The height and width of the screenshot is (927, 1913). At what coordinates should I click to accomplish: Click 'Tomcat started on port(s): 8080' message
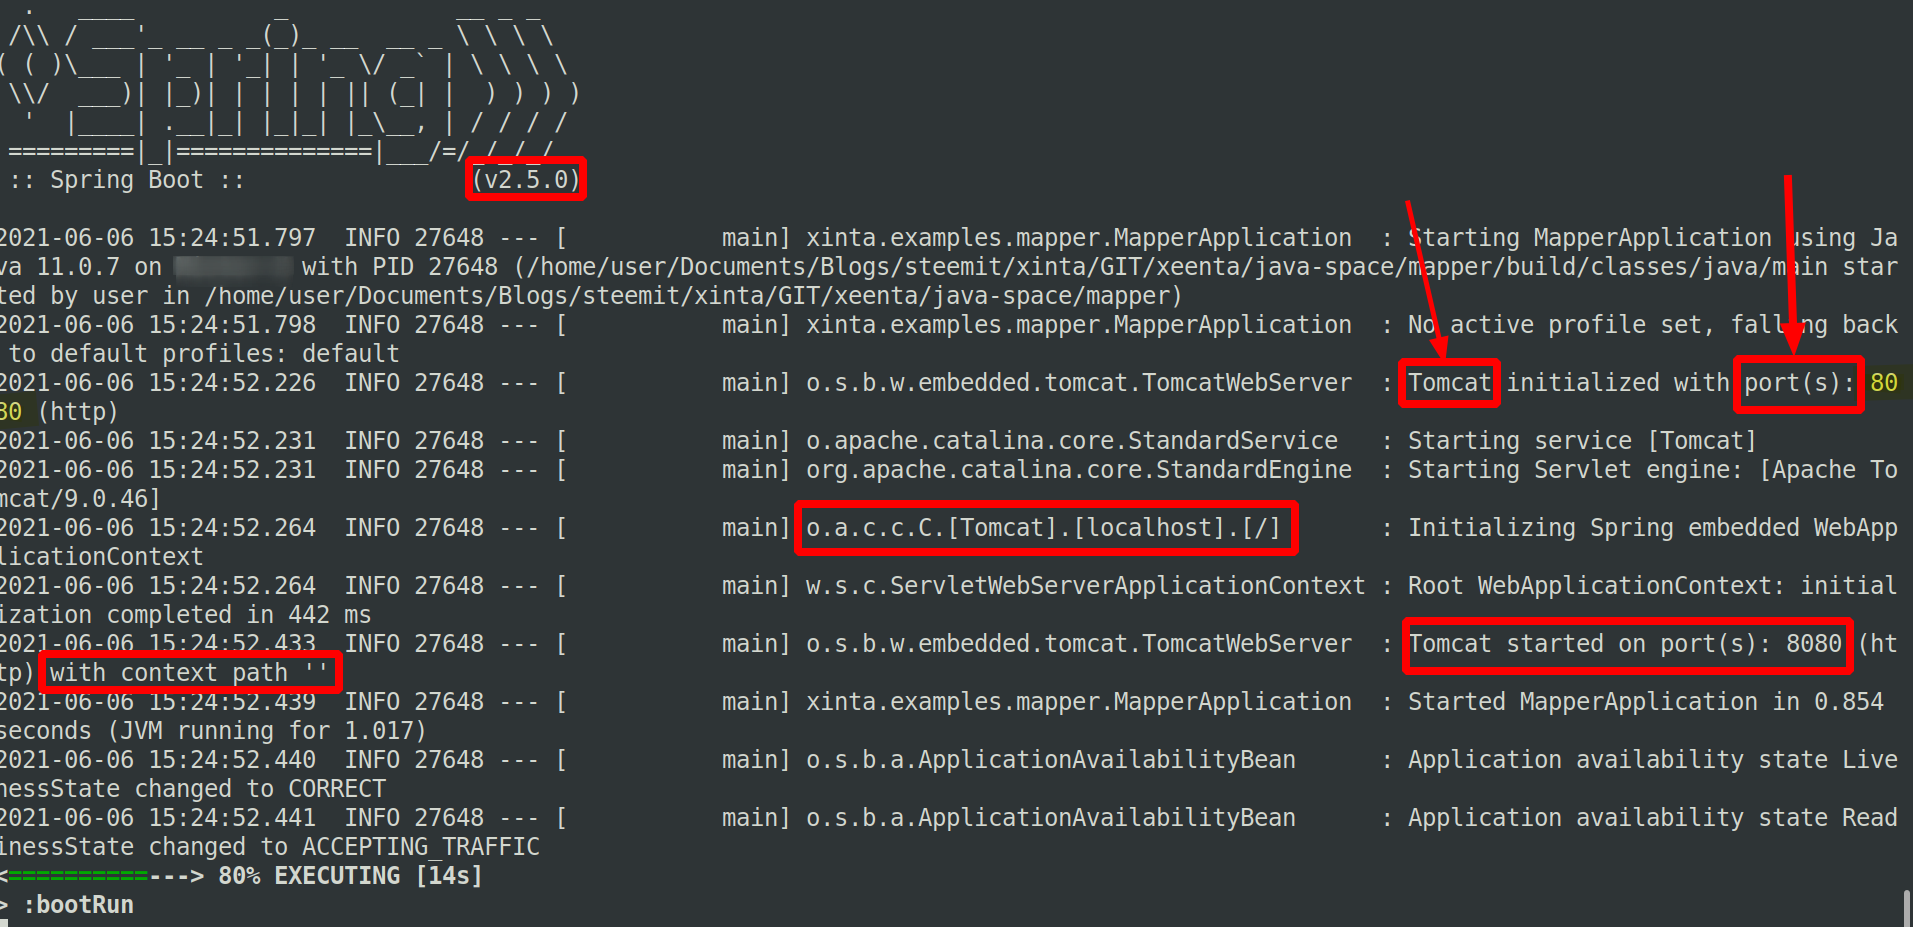(x=1625, y=644)
